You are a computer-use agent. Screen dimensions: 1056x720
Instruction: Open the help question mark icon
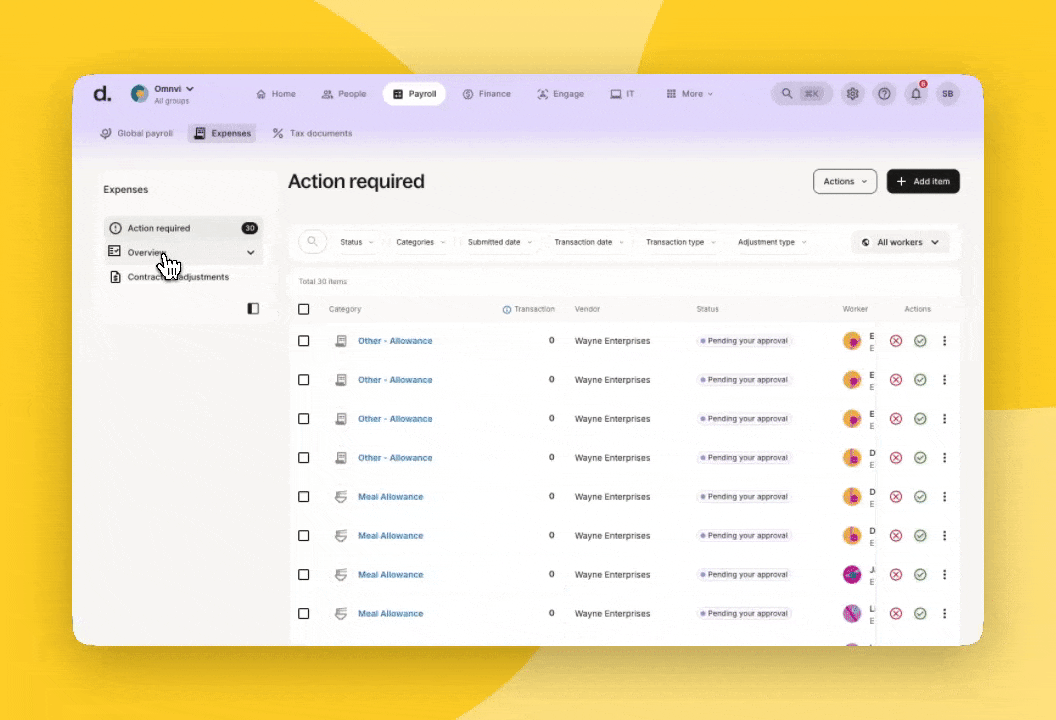(884, 94)
